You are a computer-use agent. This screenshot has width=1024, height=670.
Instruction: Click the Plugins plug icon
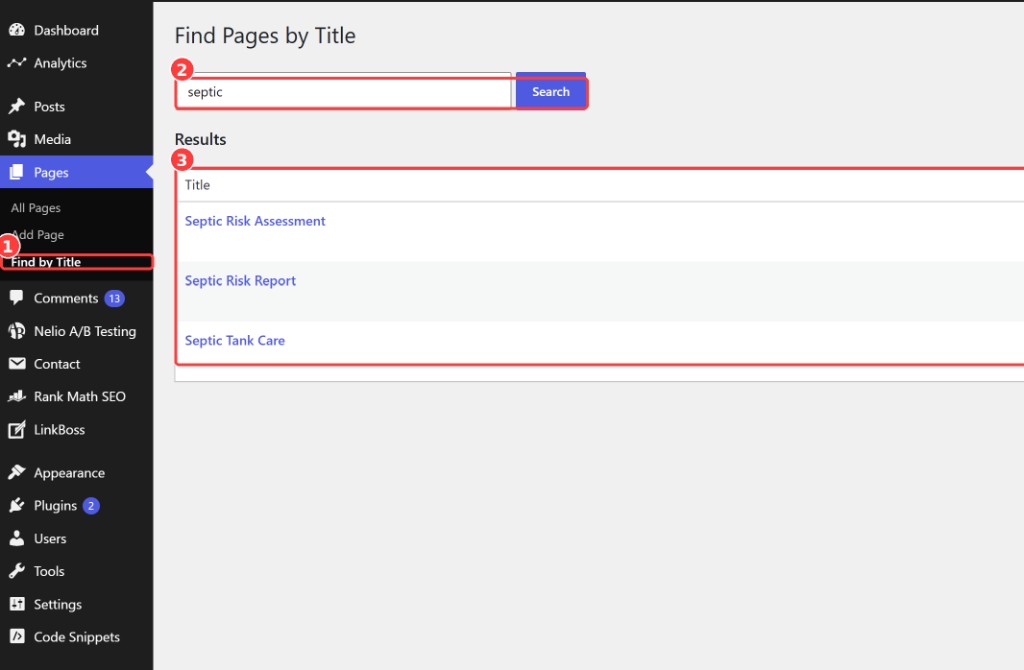(x=17, y=505)
